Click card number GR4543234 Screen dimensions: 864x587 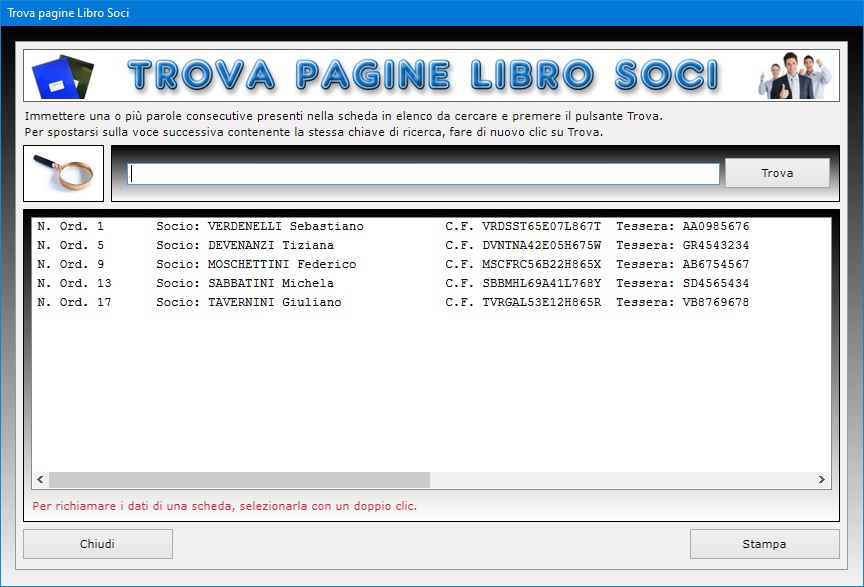tap(716, 245)
